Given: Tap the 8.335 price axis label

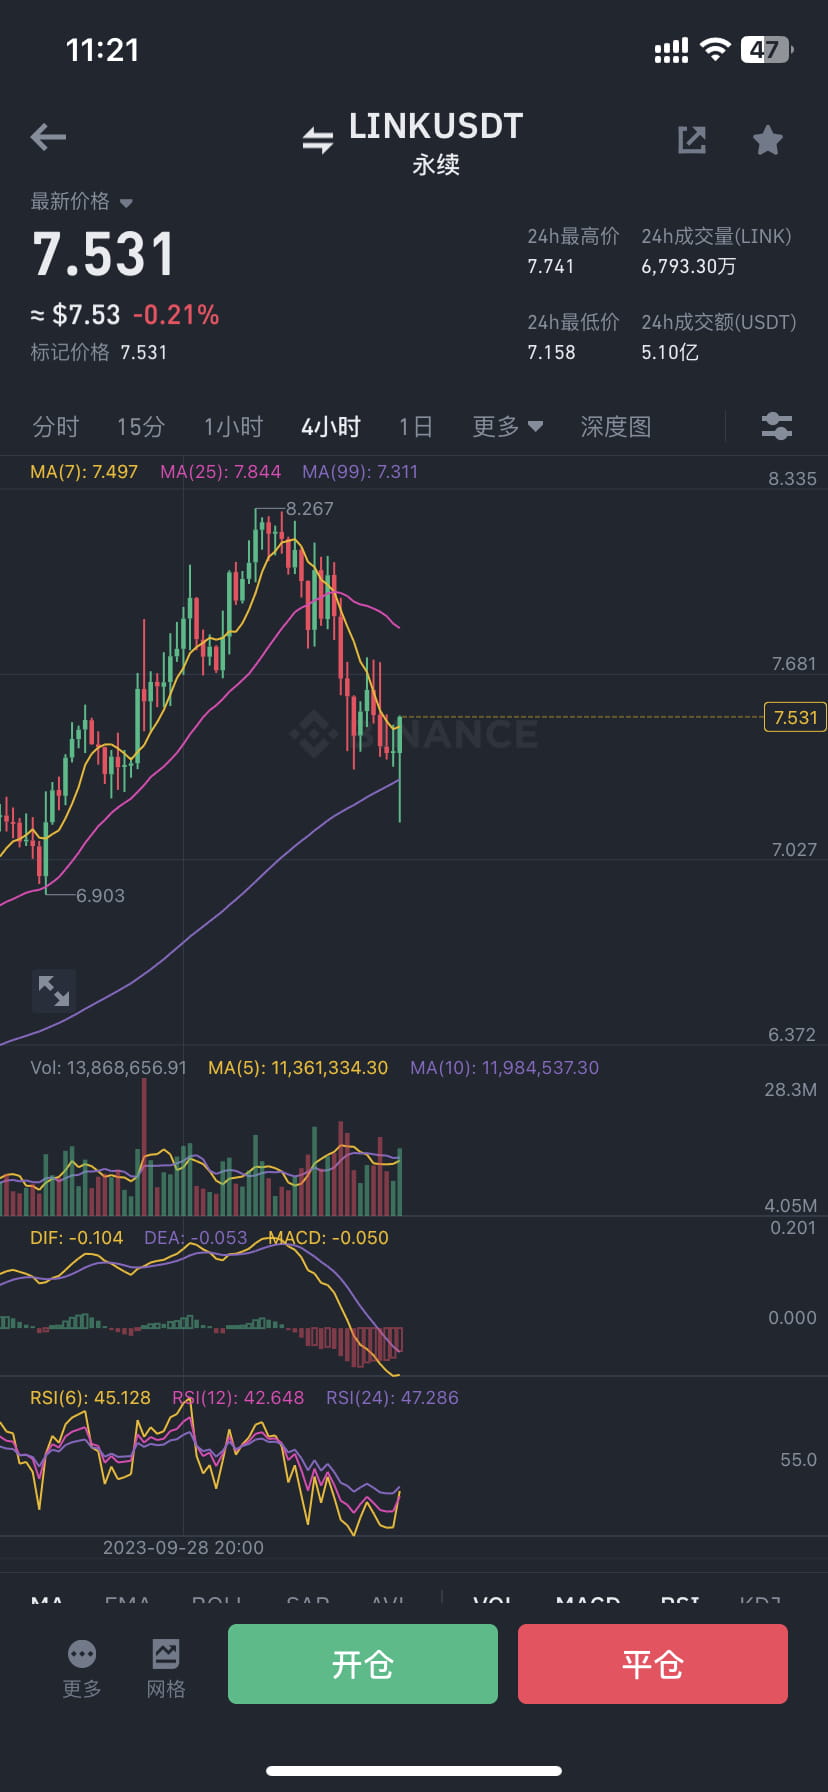Looking at the screenshot, I should 792,478.
